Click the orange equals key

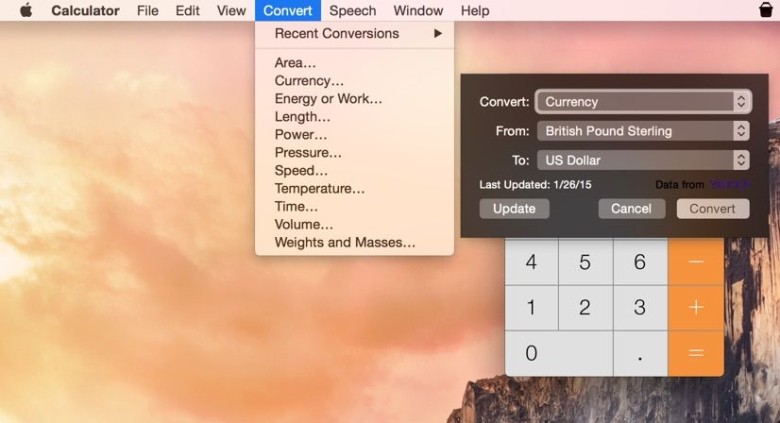696,353
